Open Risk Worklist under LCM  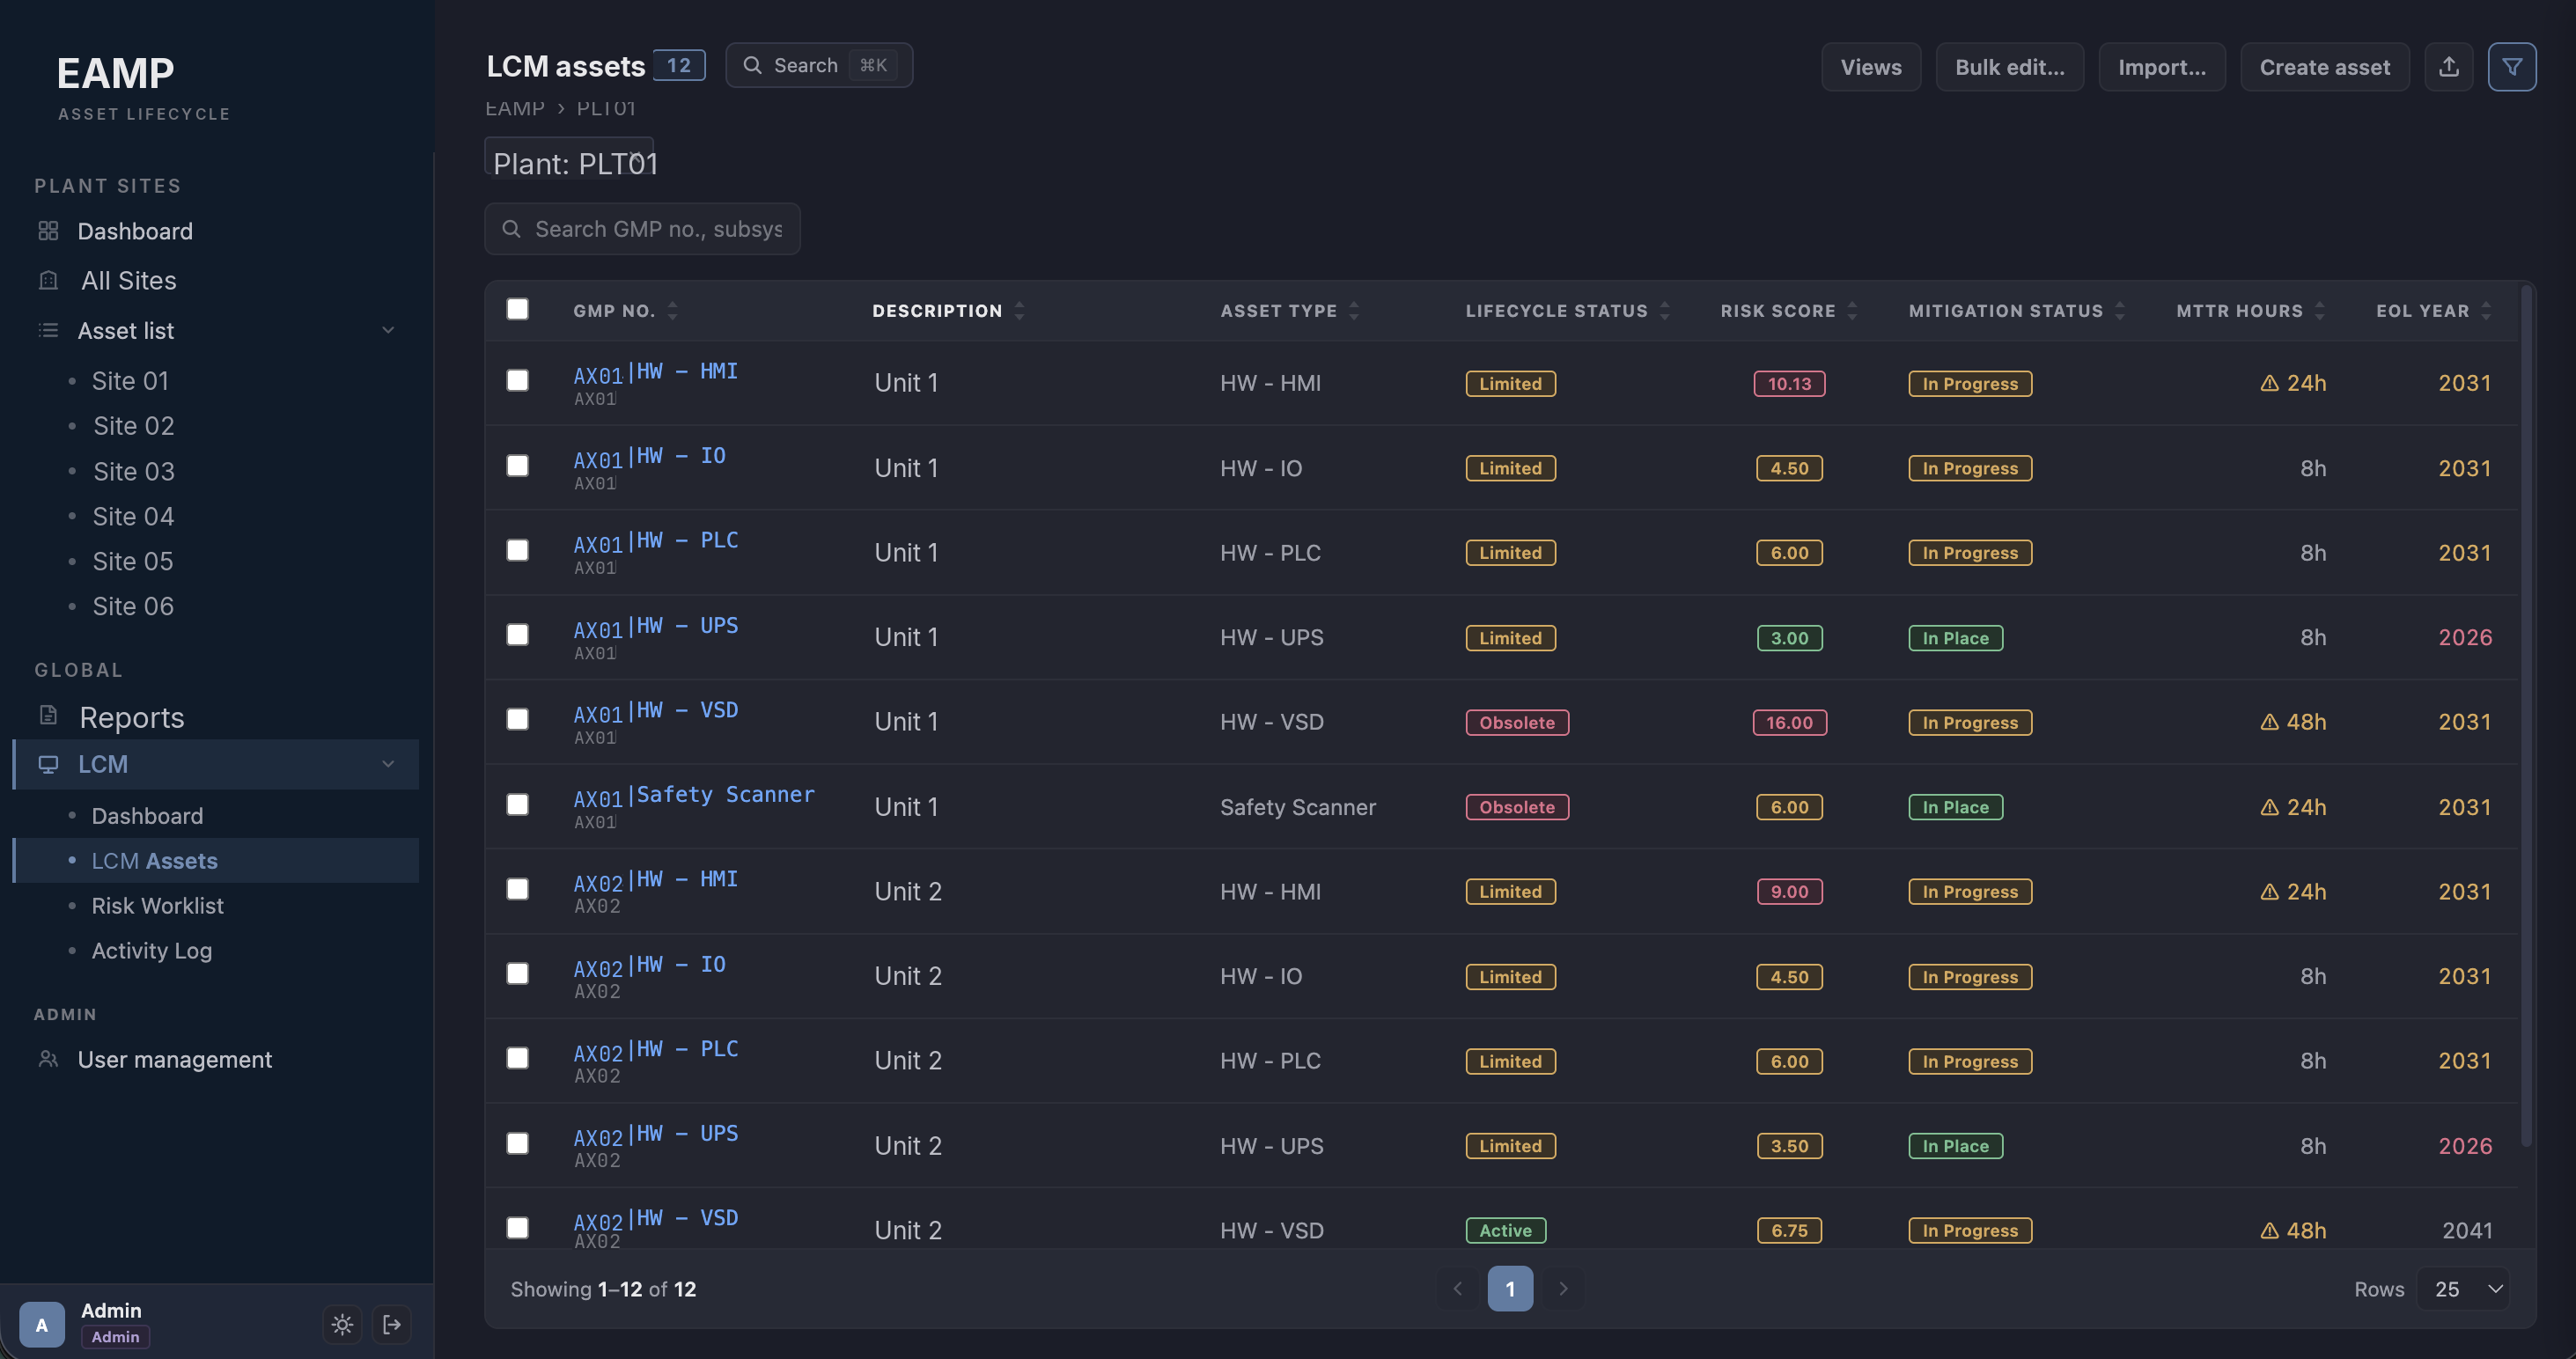click(158, 906)
